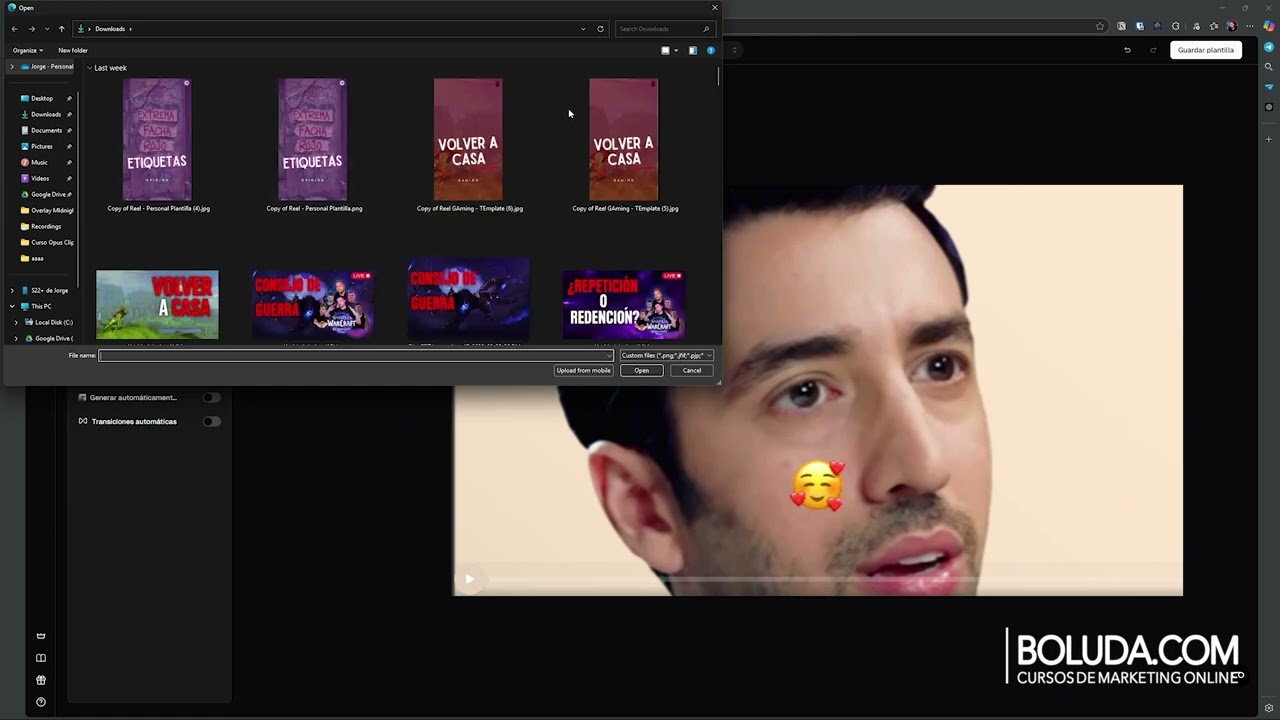Refresh the Downloads folder view
The image size is (1280, 720).
click(x=600, y=29)
